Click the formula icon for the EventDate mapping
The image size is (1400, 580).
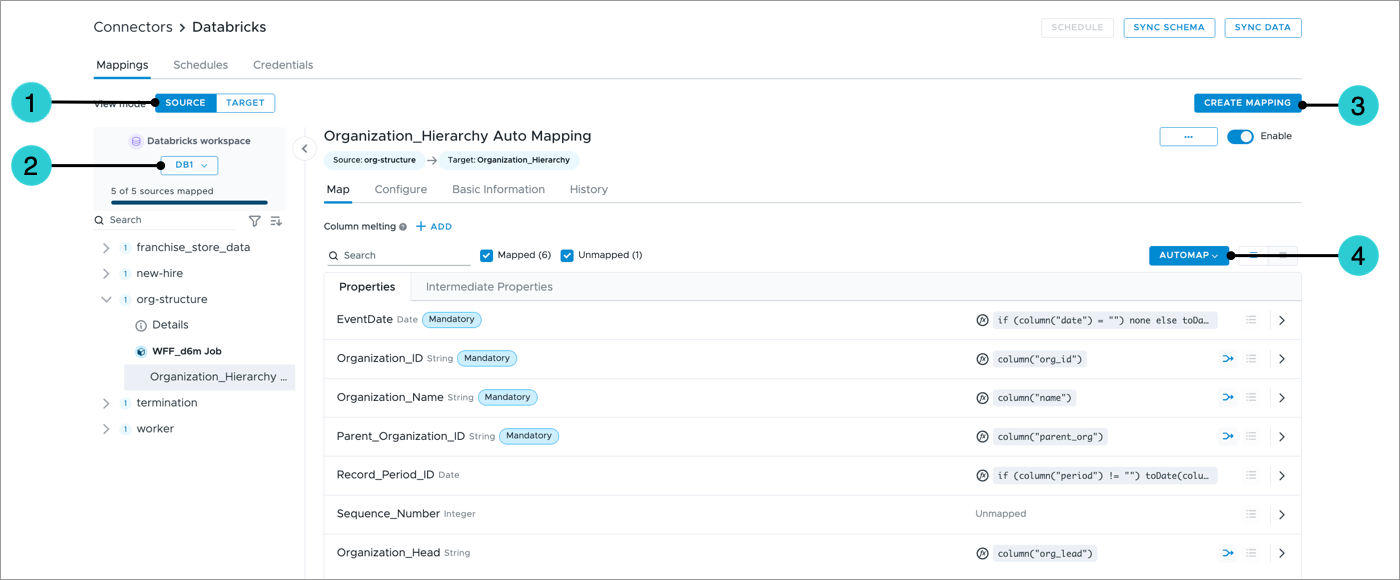pyautogui.click(x=982, y=320)
